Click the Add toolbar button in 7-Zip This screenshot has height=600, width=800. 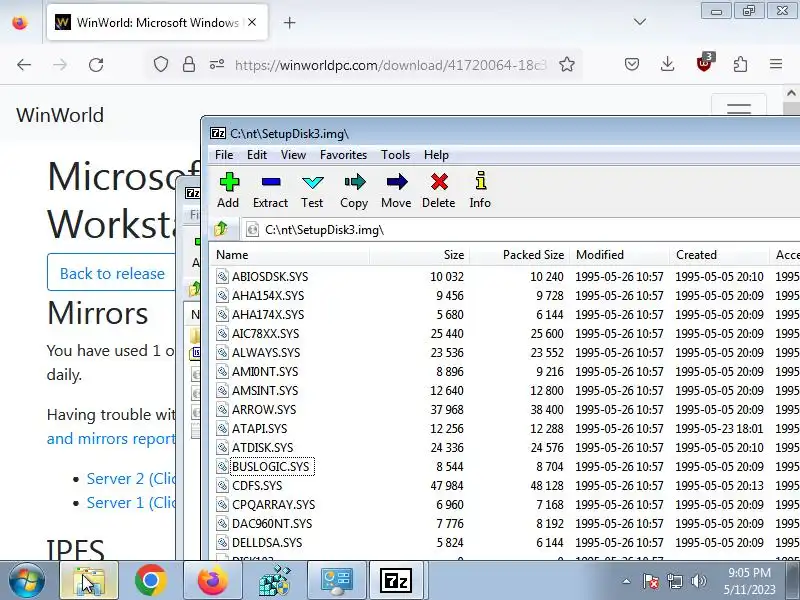[x=228, y=190]
